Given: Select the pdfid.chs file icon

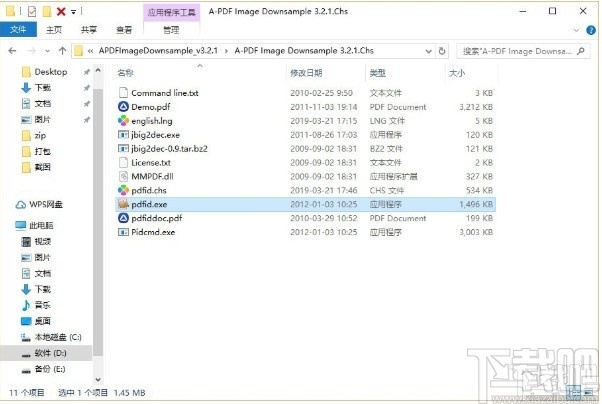Looking at the screenshot, I should pyautogui.click(x=123, y=190).
